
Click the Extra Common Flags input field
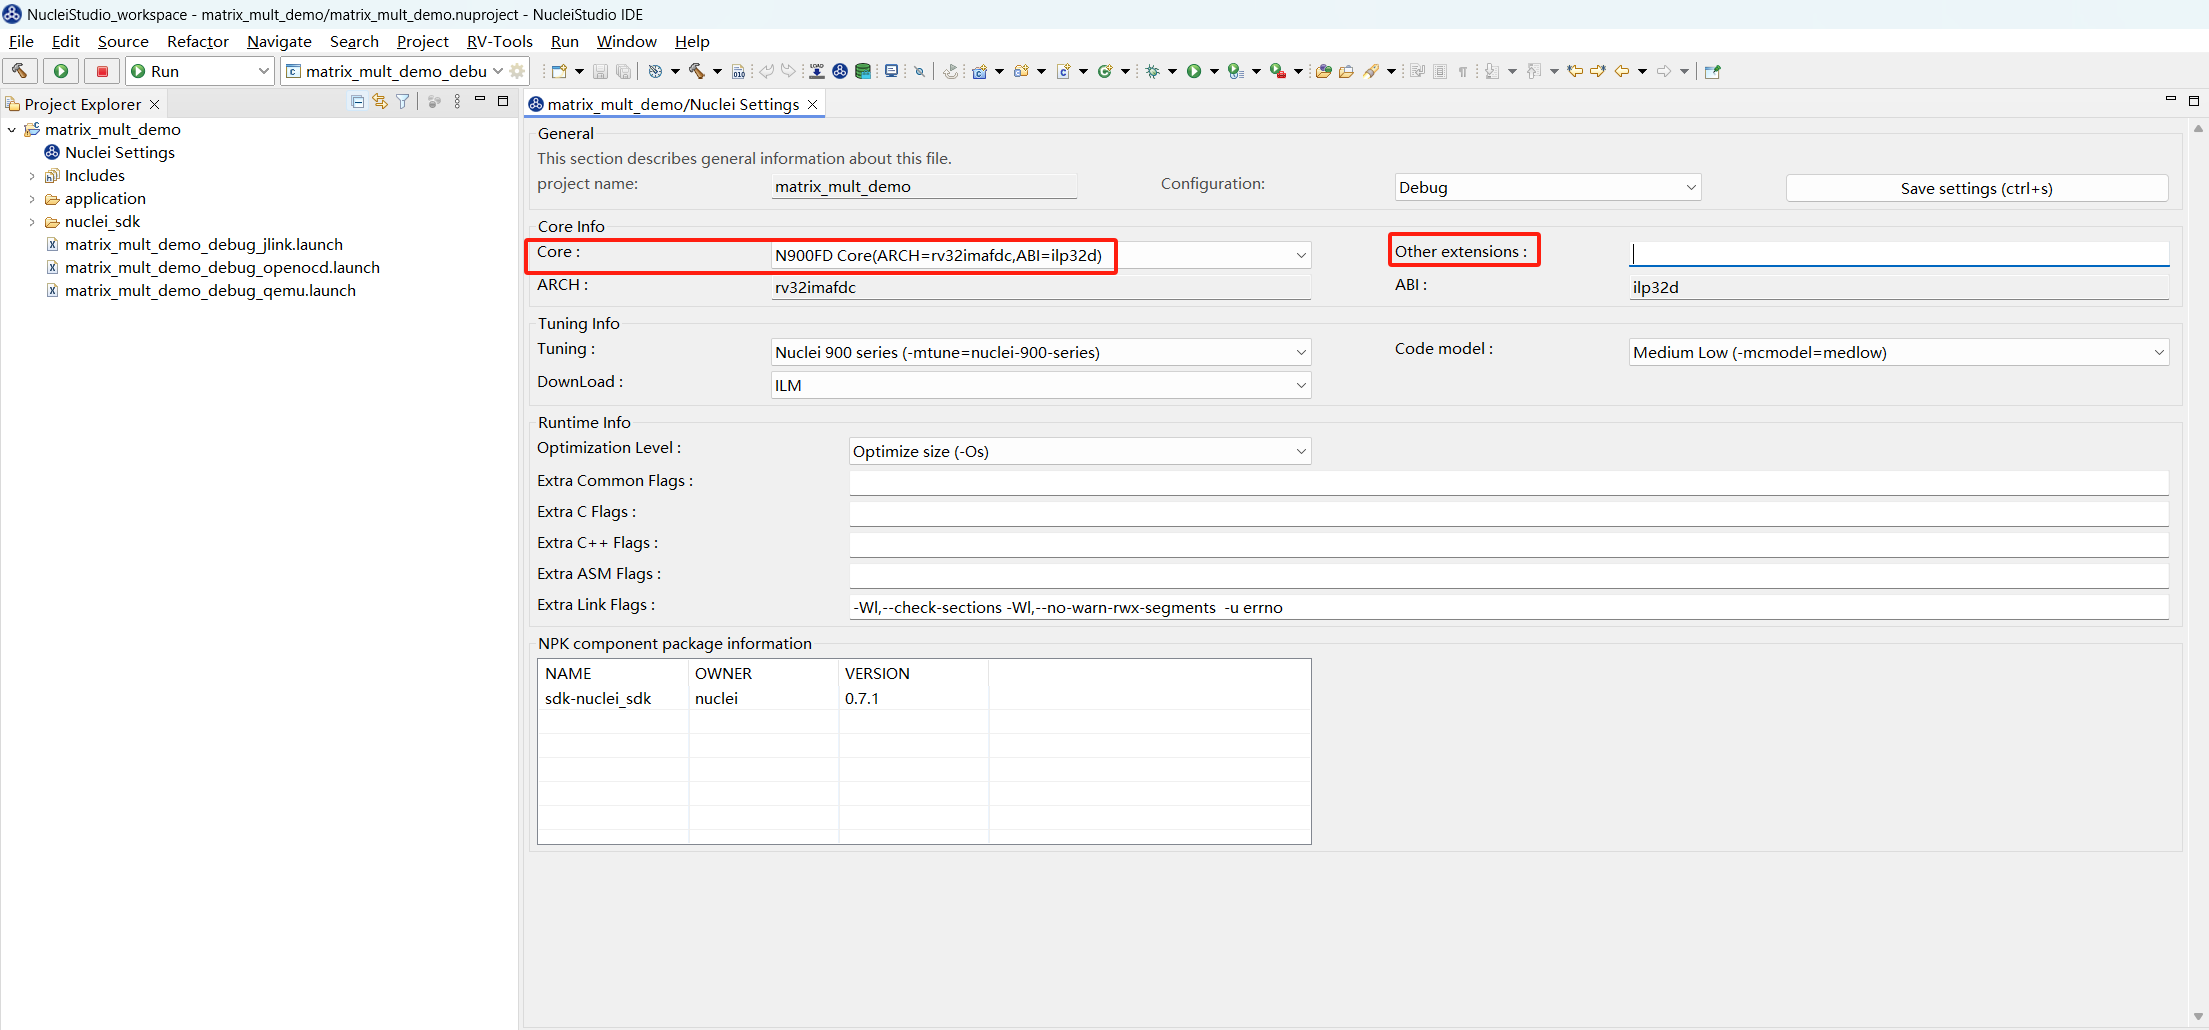tap(1509, 482)
